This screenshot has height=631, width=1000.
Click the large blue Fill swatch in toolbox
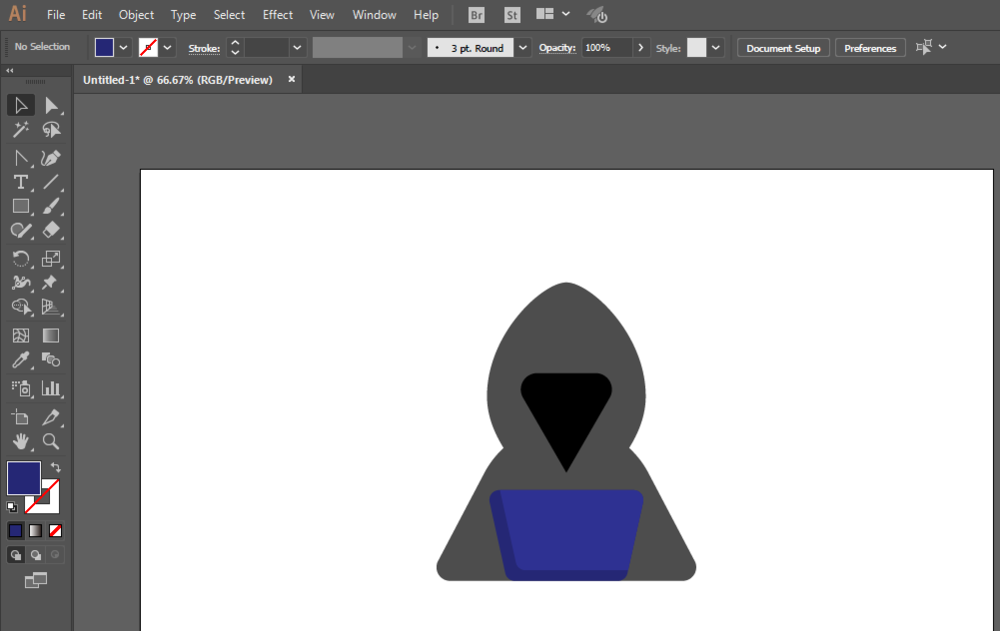[x=23, y=477]
